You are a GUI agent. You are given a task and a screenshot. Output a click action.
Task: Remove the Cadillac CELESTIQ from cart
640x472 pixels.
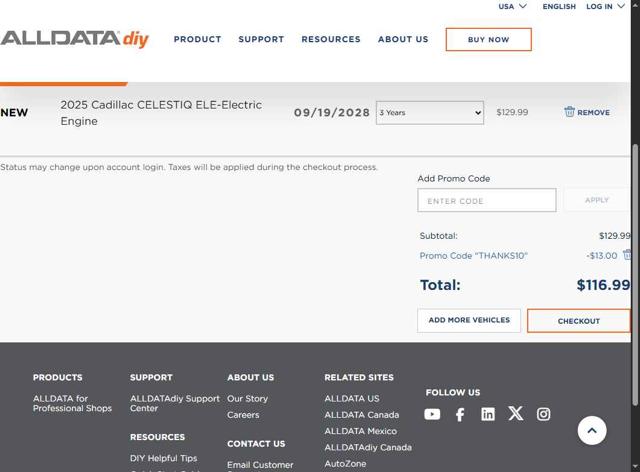(x=587, y=112)
